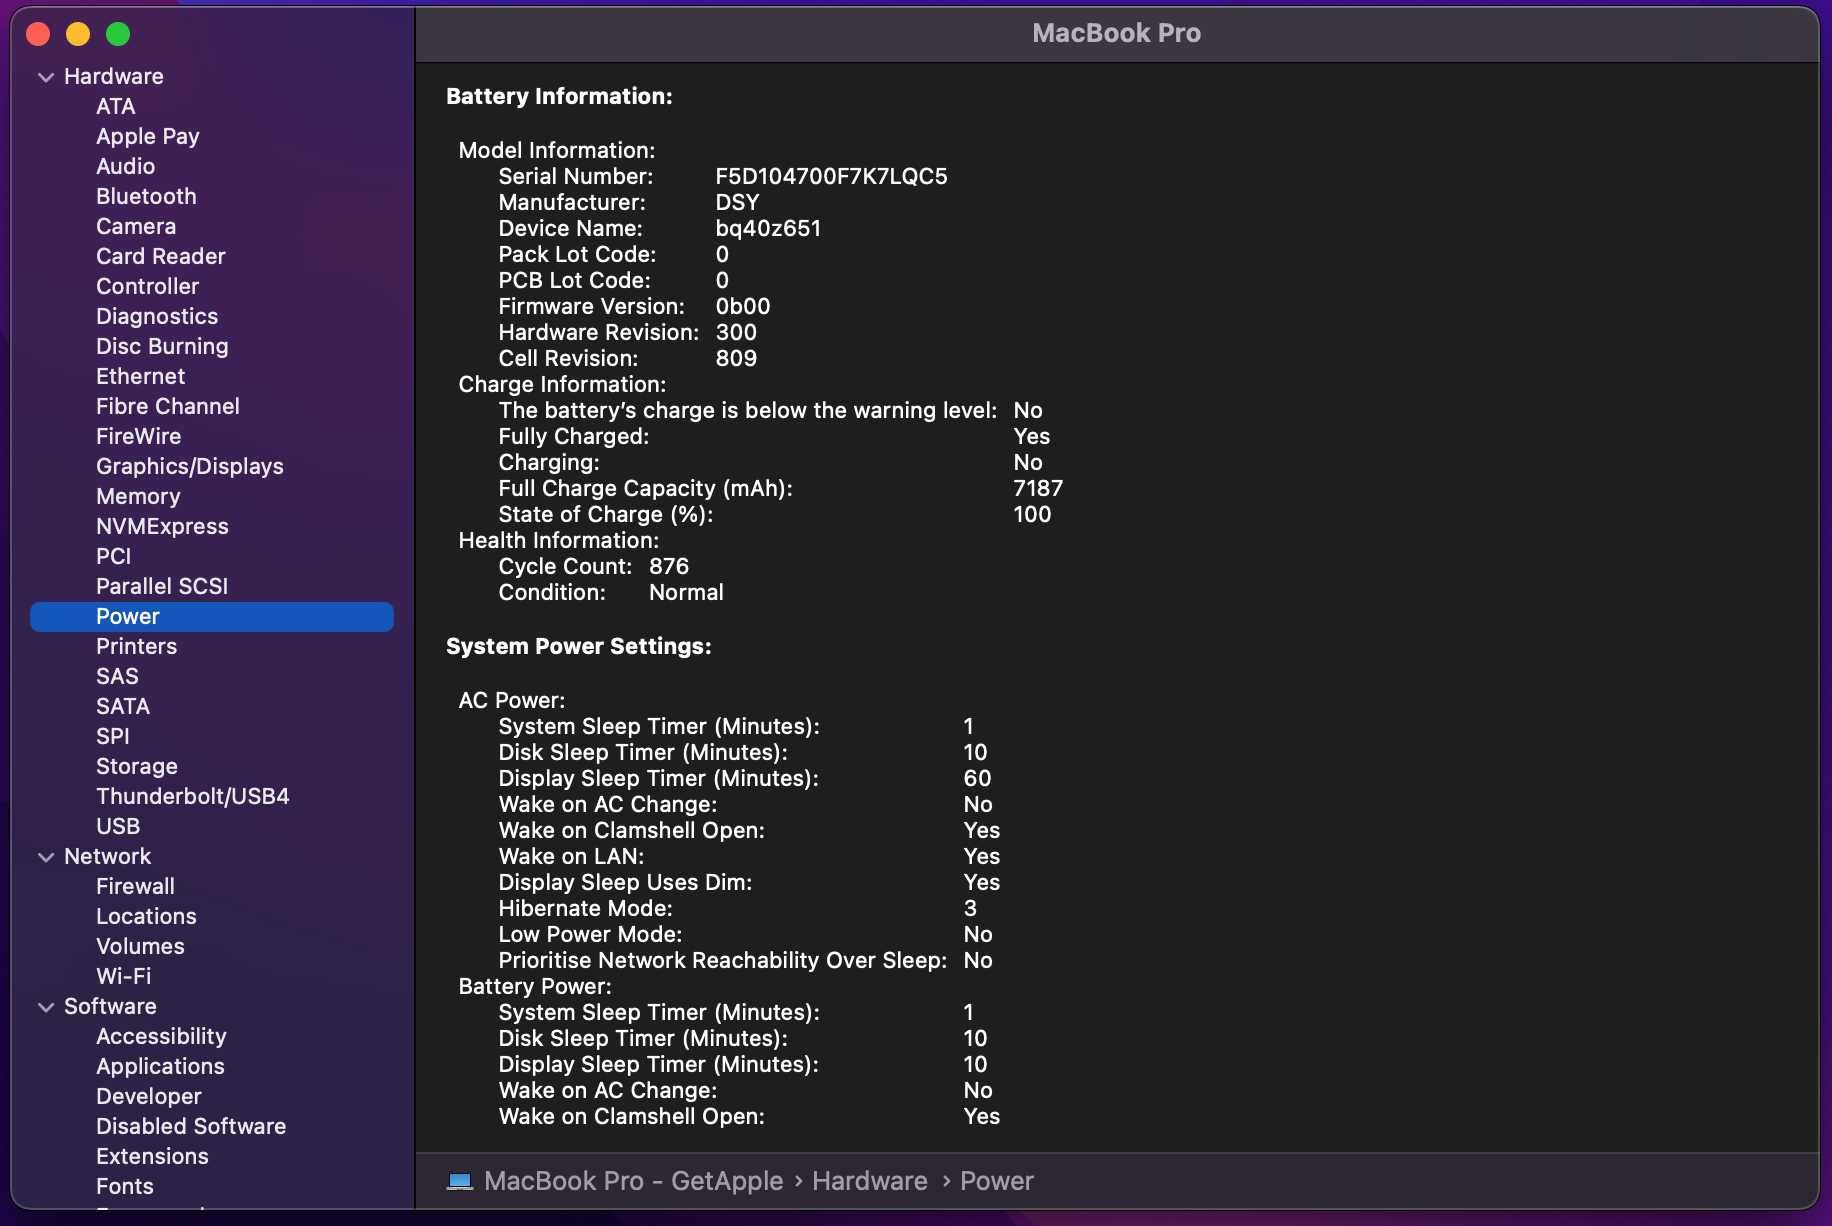Collapse the Software section chevron
Image resolution: width=1832 pixels, height=1226 pixels.
click(x=45, y=1007)
